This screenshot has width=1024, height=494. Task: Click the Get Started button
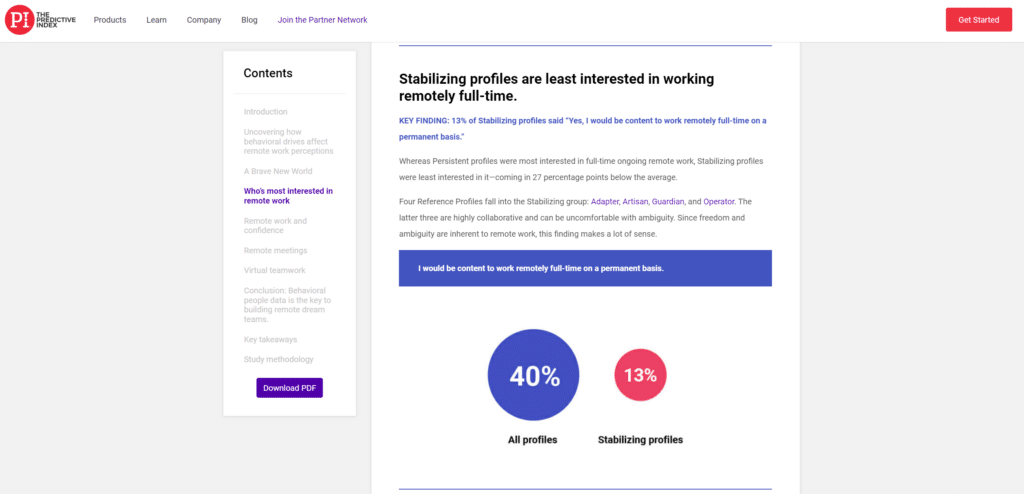coord(978,20)
